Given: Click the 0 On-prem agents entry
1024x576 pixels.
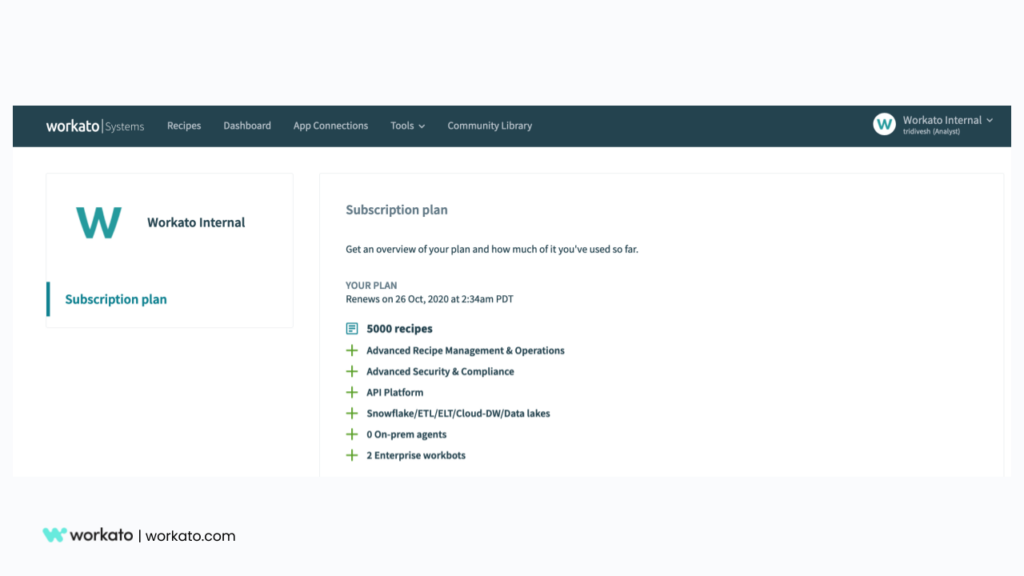Looking at the screenshot, I should click(x=406, y=434).
